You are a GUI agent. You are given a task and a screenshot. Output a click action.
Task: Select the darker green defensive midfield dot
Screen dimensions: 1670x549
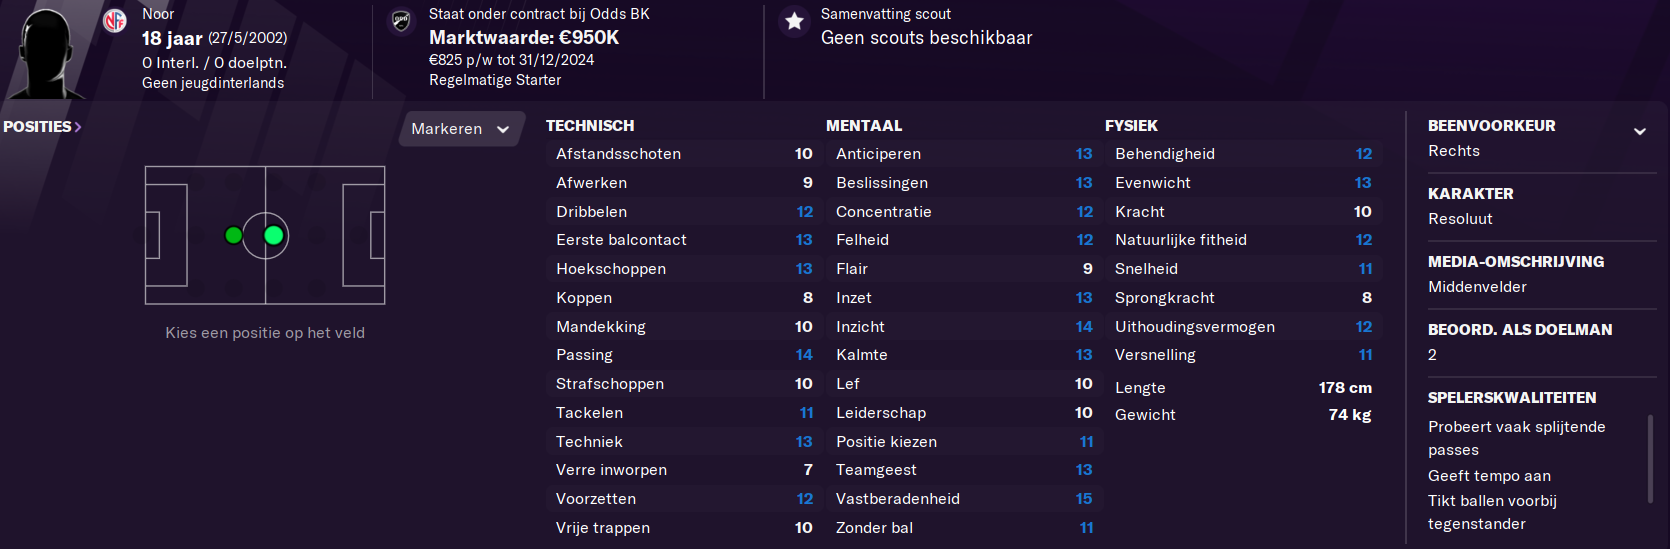click(x=233, y=236)
